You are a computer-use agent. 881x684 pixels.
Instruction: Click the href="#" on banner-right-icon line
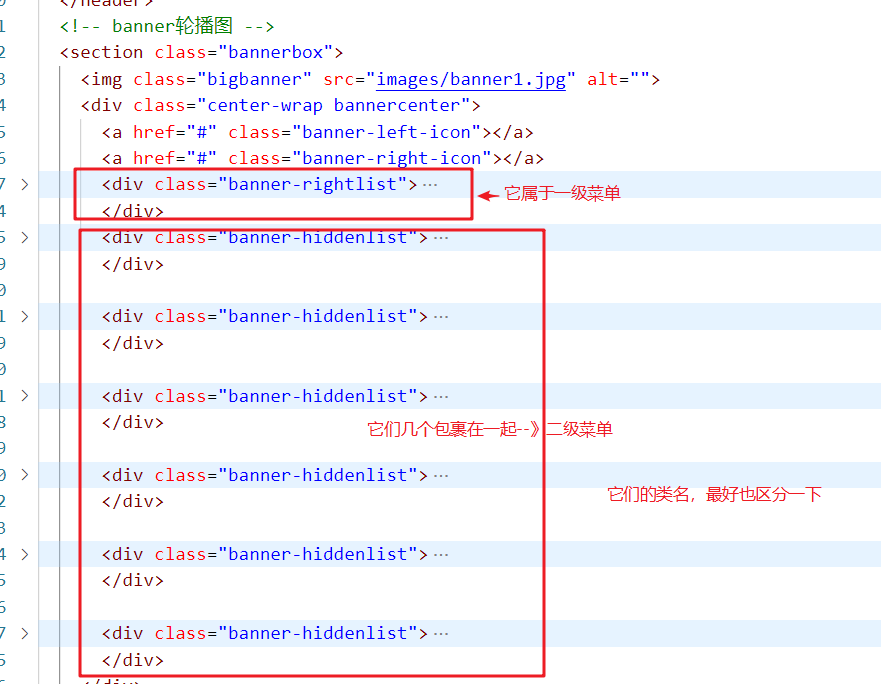tap(175, 158)
